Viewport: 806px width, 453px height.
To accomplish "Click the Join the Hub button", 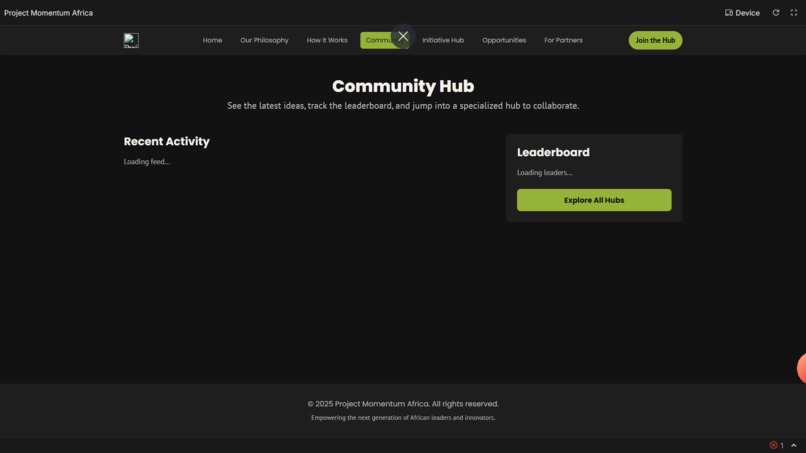I will tap(655, 40).
